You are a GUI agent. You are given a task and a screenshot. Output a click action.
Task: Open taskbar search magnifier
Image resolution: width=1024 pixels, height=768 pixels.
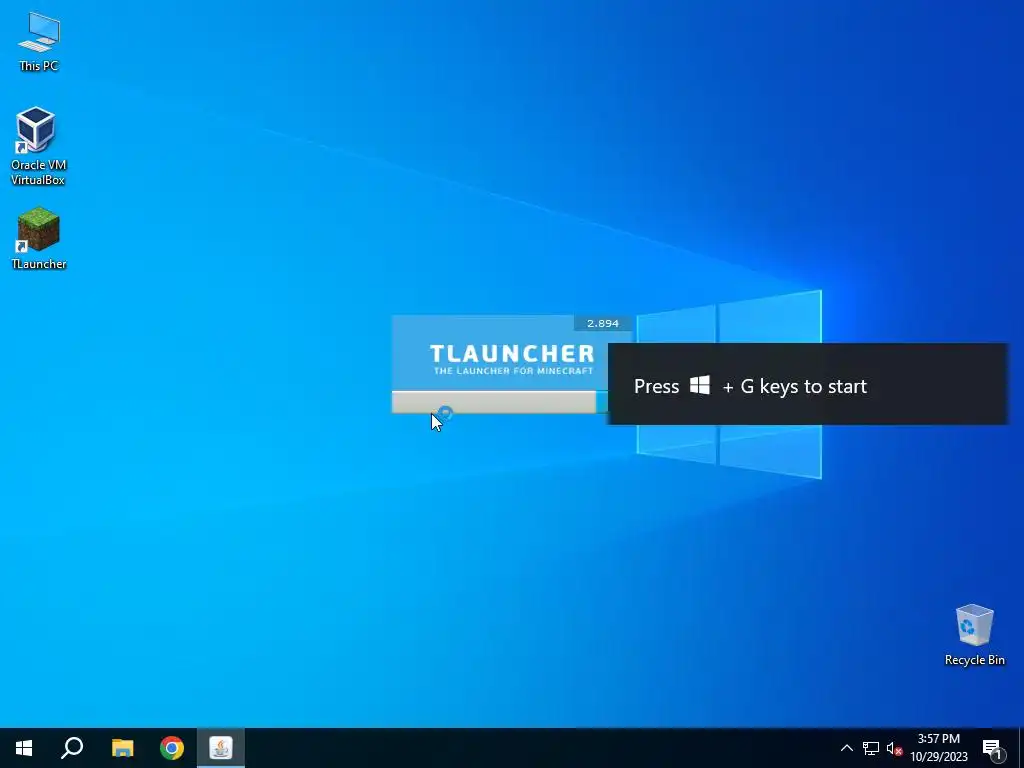click(72, 748)
